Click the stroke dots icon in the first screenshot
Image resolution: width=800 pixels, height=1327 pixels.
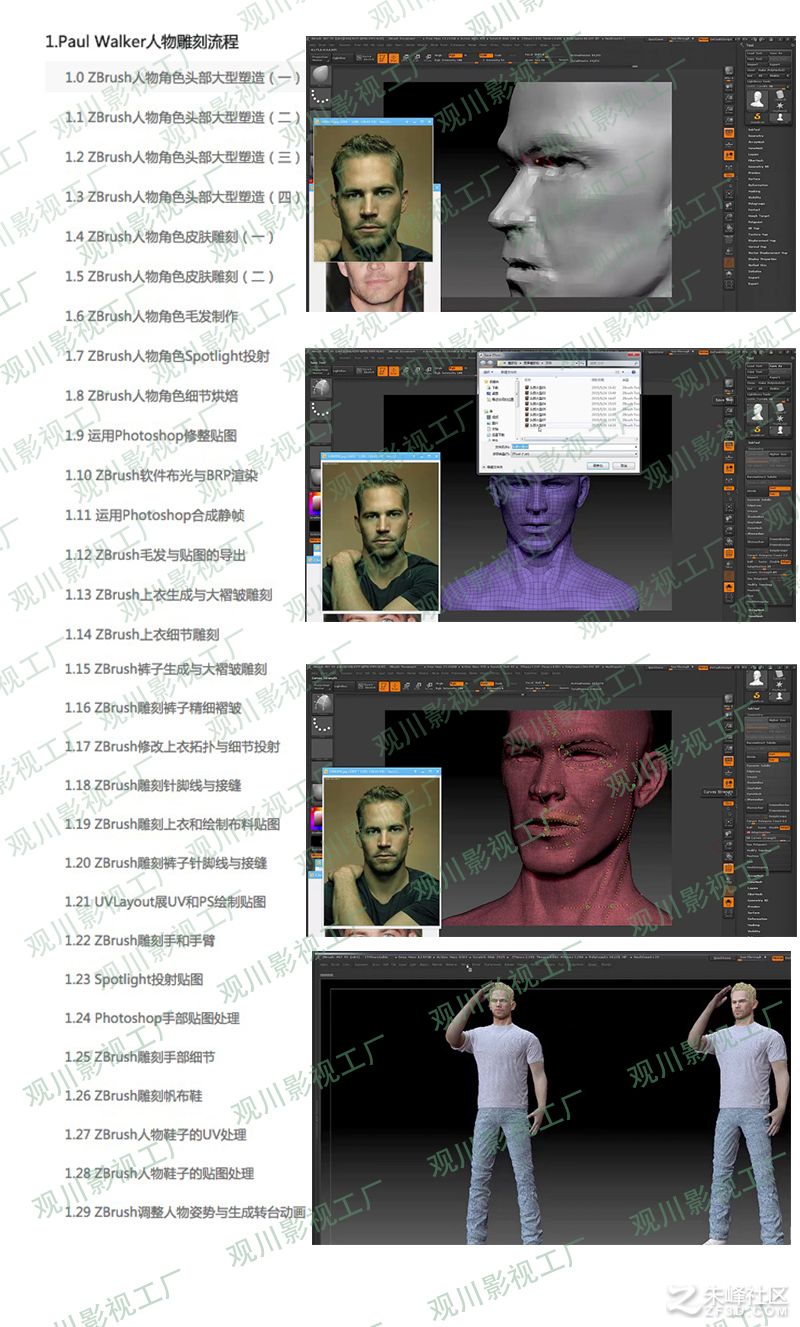pos(320,98)
